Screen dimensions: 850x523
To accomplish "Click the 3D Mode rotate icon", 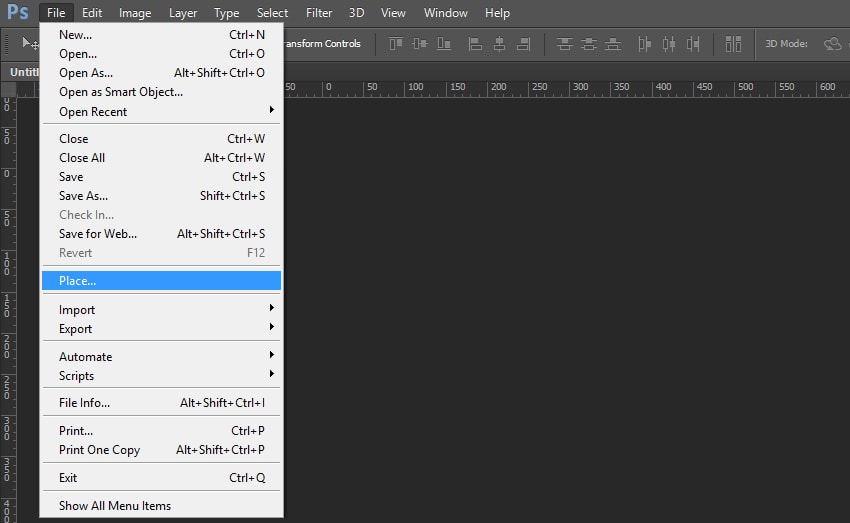I will pos(832,44).
